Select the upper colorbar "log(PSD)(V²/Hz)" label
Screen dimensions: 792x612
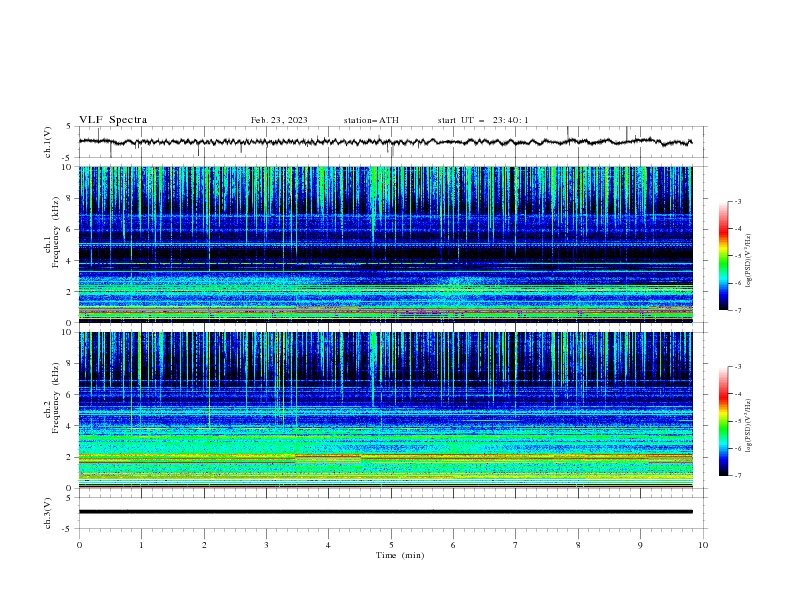(x=749, y=261)
